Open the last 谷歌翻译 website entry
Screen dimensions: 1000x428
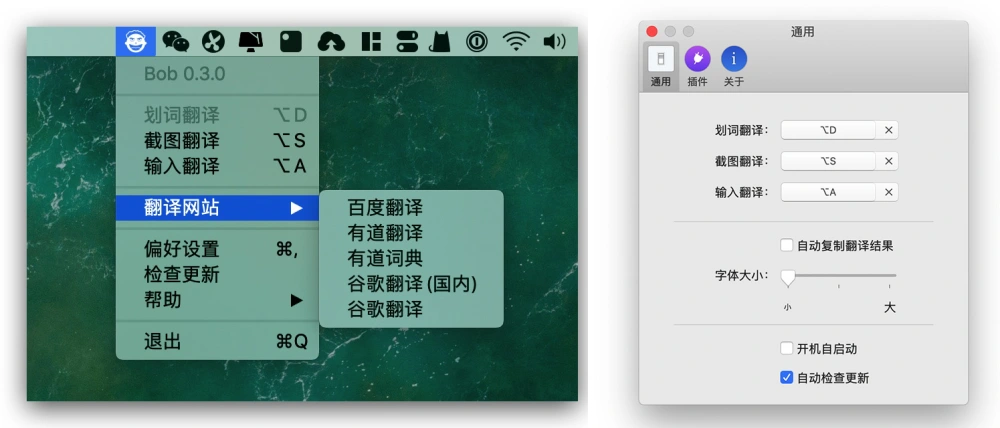pyautogui.click(x=411, y=309)
